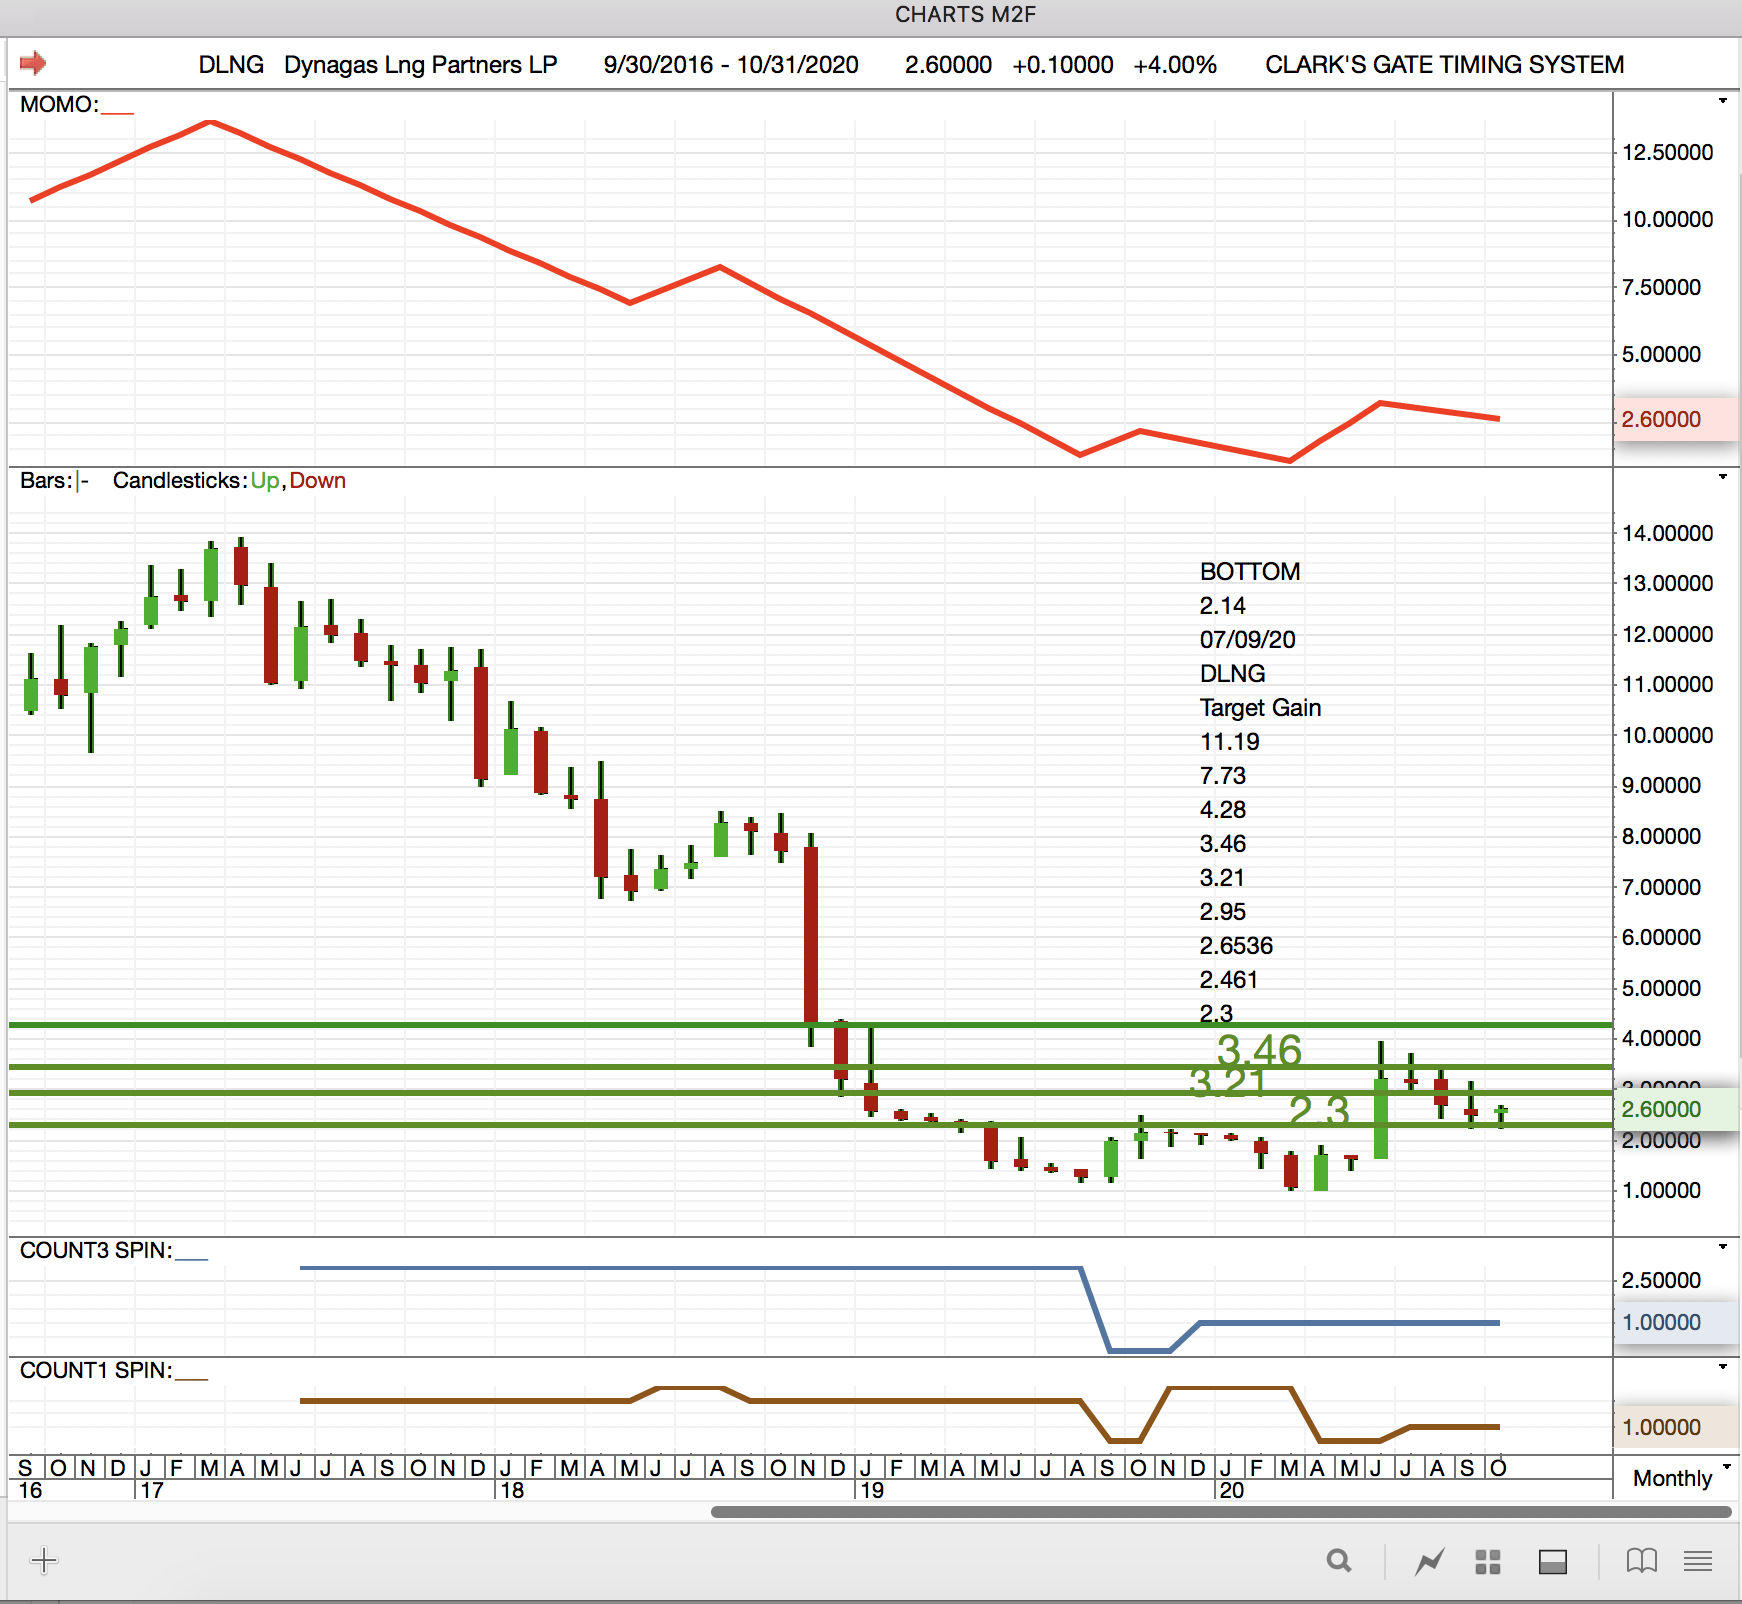The width and height of the screenshot is (1742, 1604).
Task: Click the horizontal time scrollbar thumb
Action: [x=1221, y=1512]
